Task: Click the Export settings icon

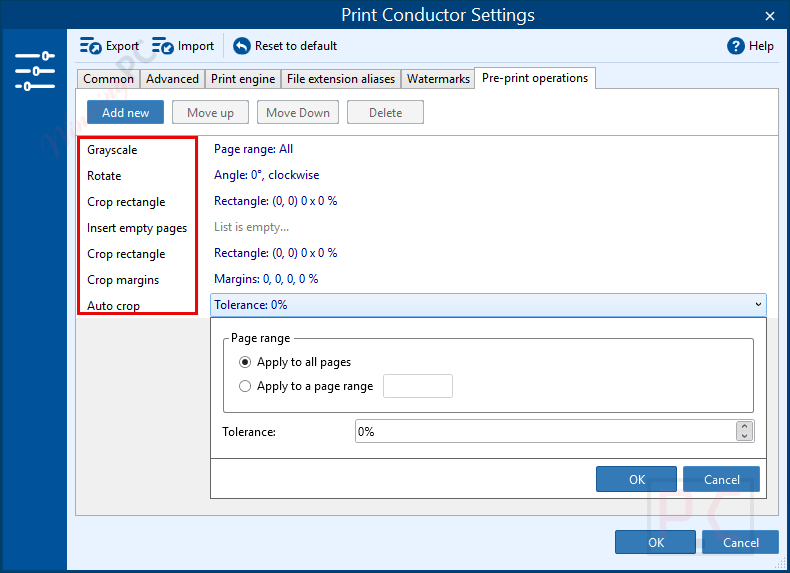Action: point(91,46)
